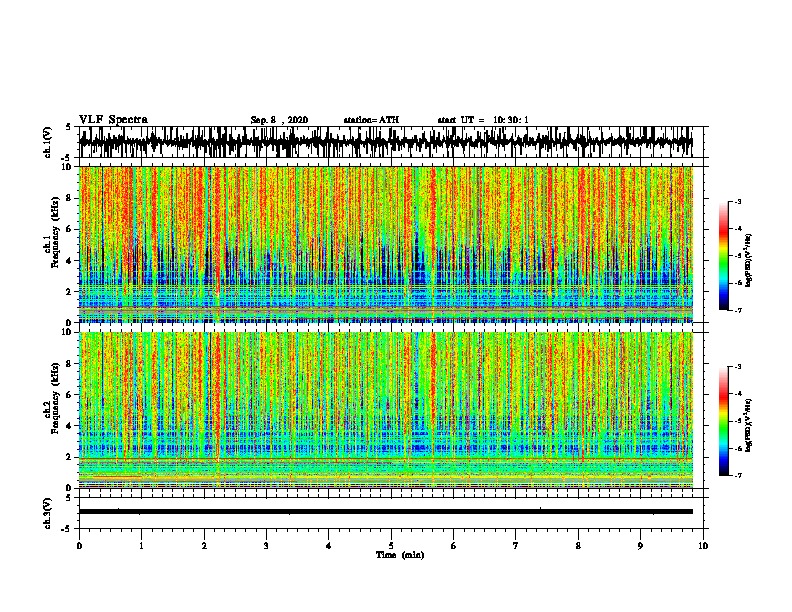Click the ch.3 flat voltage trace
Image resolution: width=792 pixels, height=612 pixels.
click(x=385, y=512)
